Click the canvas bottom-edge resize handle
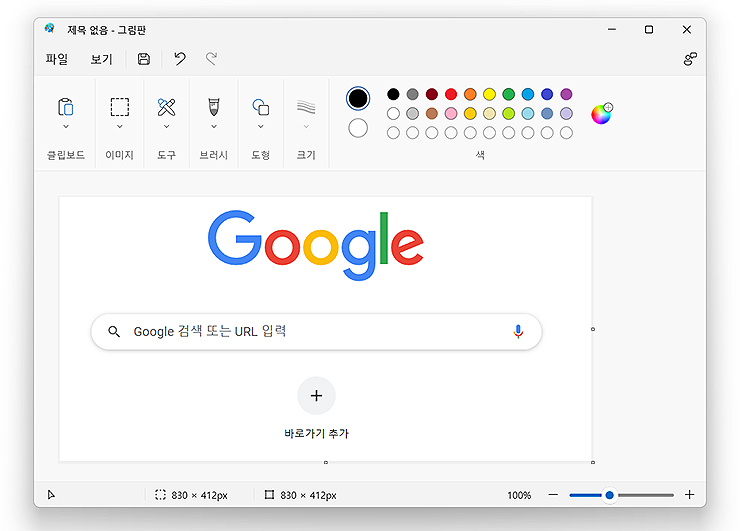 [x=326, y=463]
